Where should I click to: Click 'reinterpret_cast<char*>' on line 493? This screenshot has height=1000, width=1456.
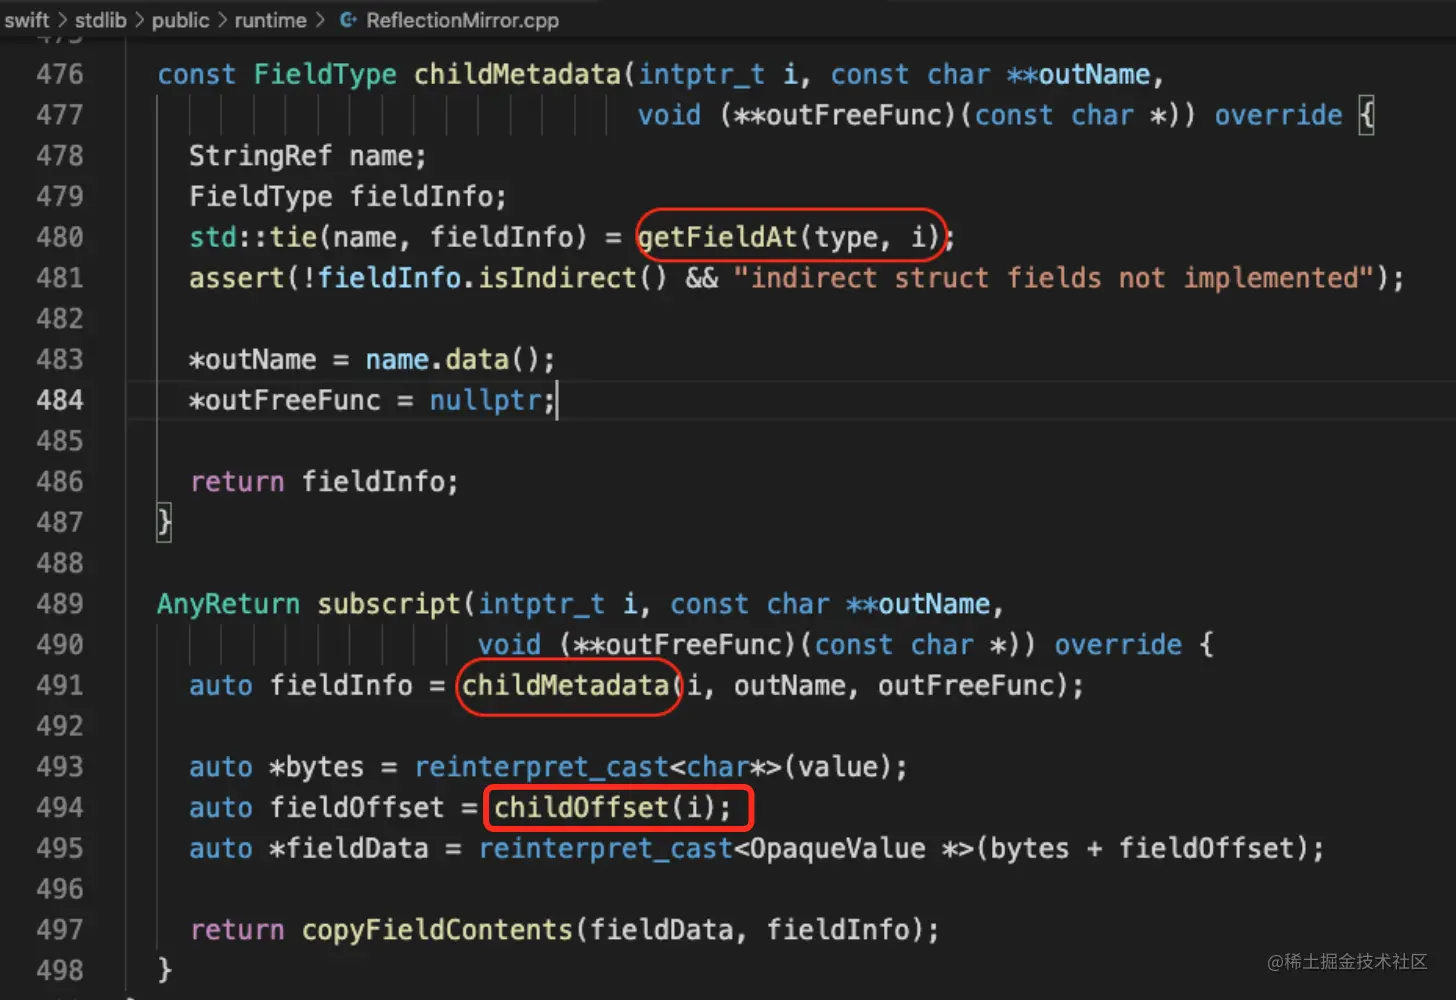[598, 767]
